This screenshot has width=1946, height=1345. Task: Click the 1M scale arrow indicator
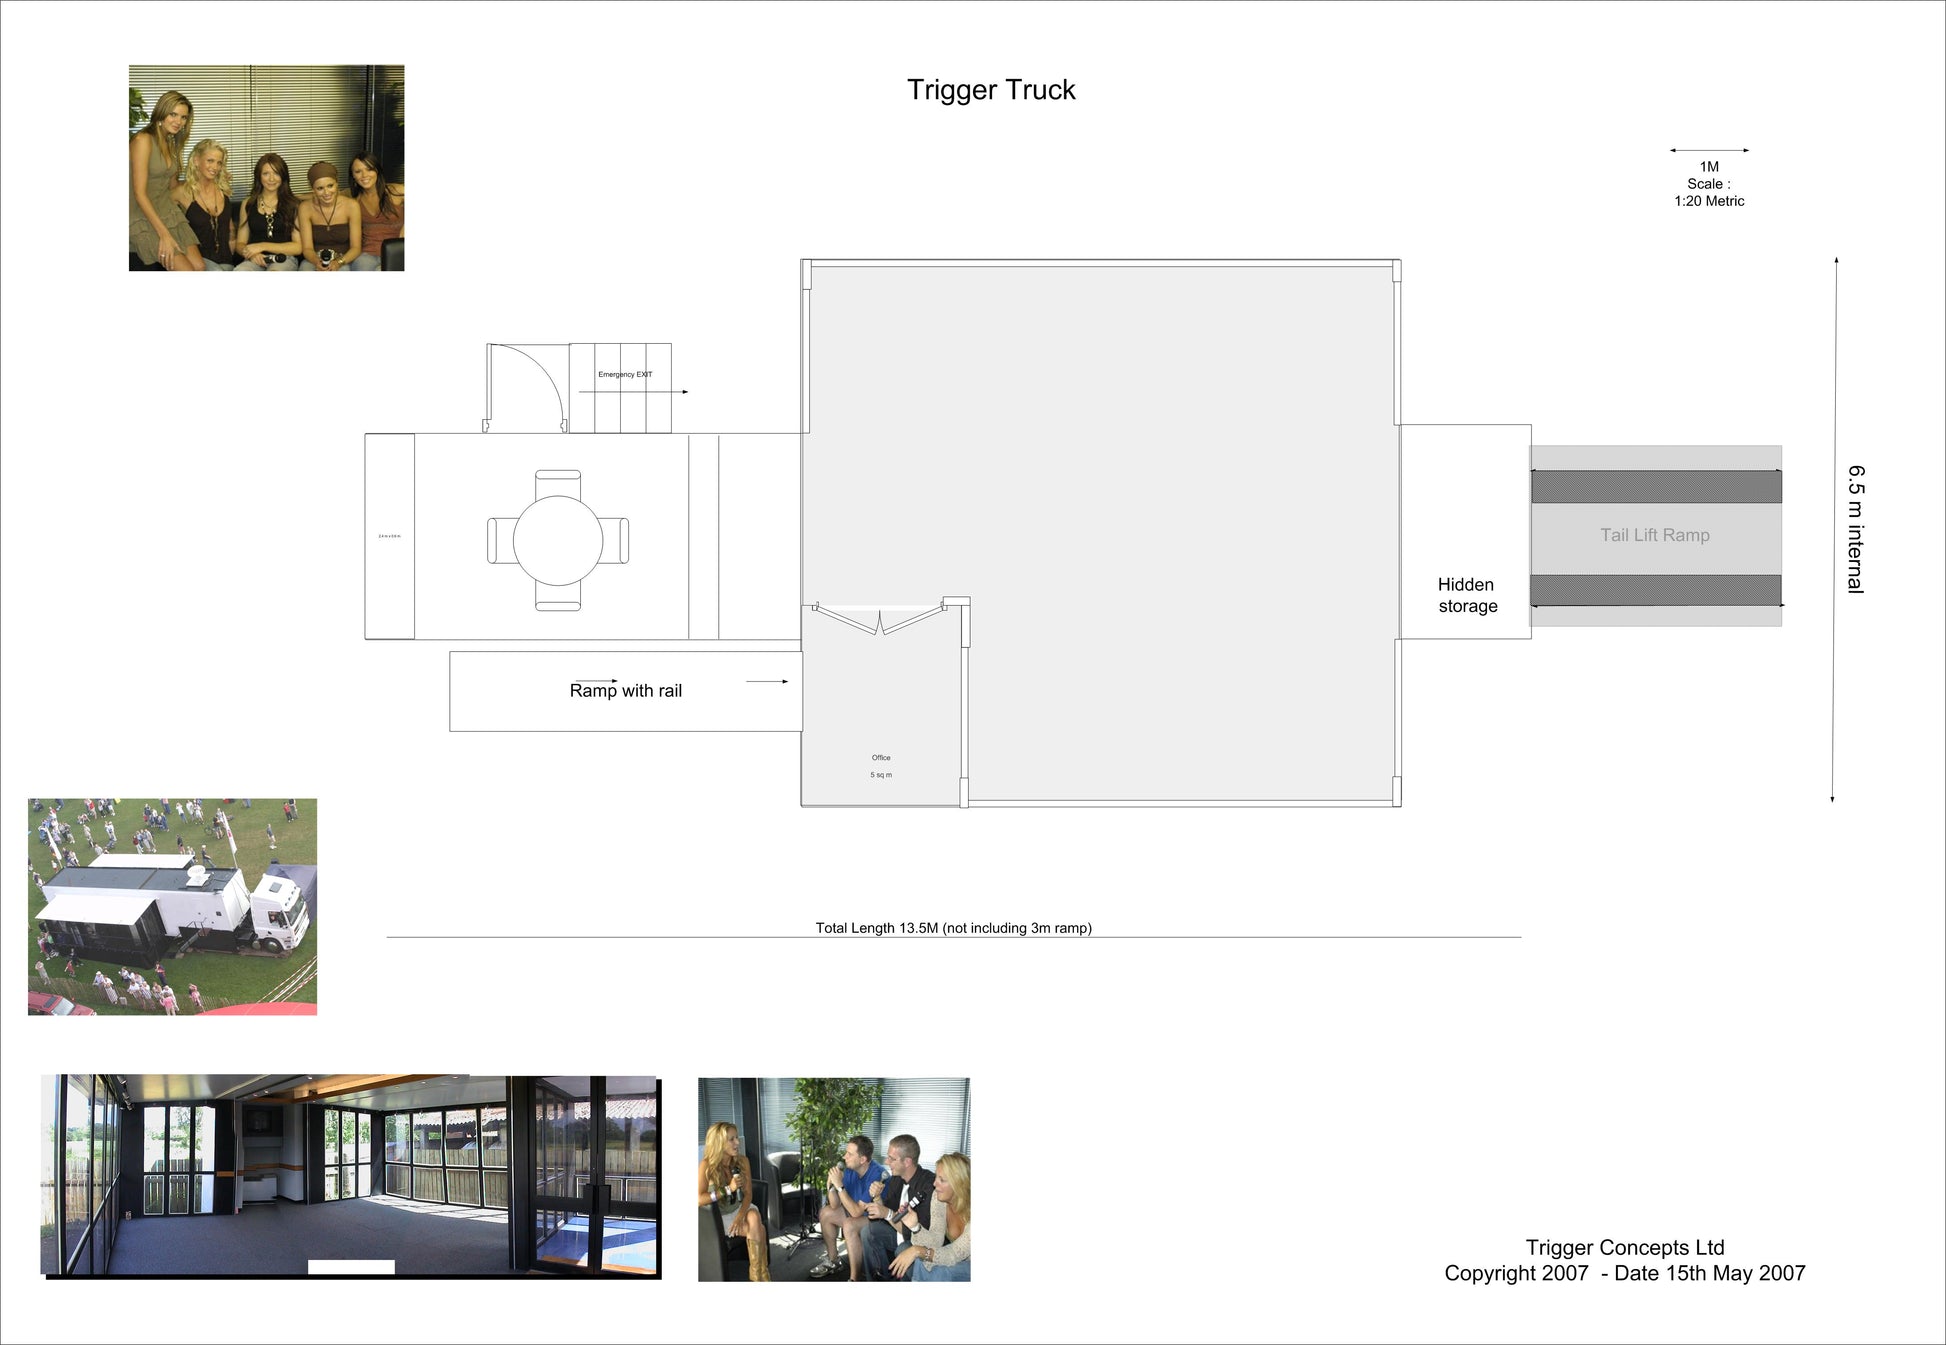pyautogui.click(x=1708, y=151)
